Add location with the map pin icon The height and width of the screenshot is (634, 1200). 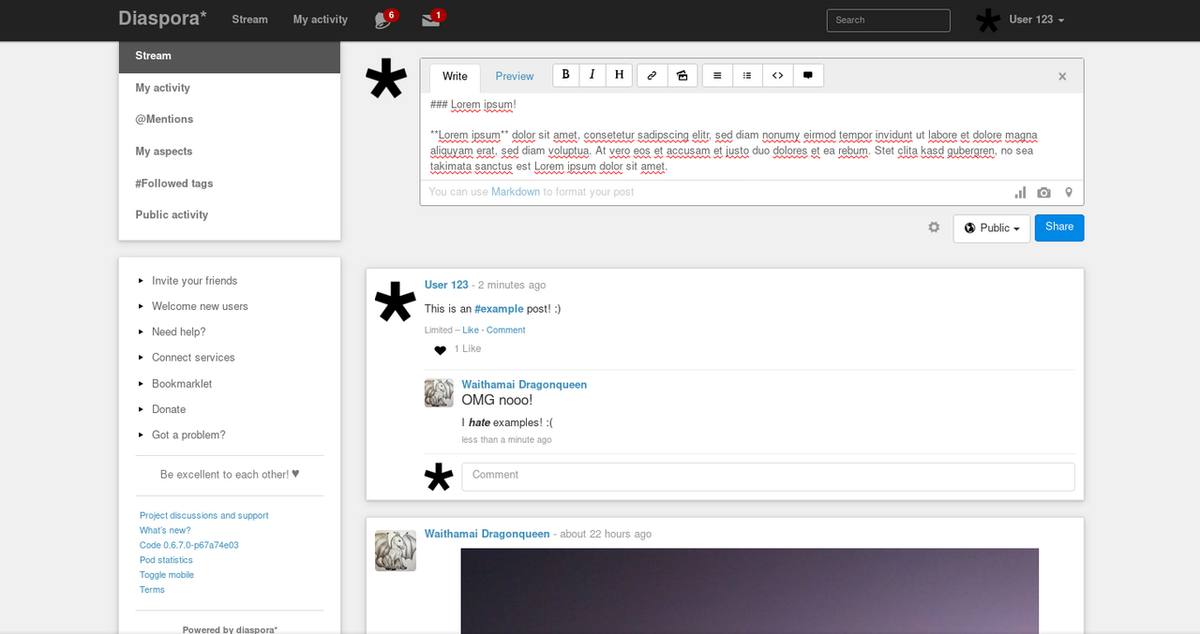(1068, 192)
